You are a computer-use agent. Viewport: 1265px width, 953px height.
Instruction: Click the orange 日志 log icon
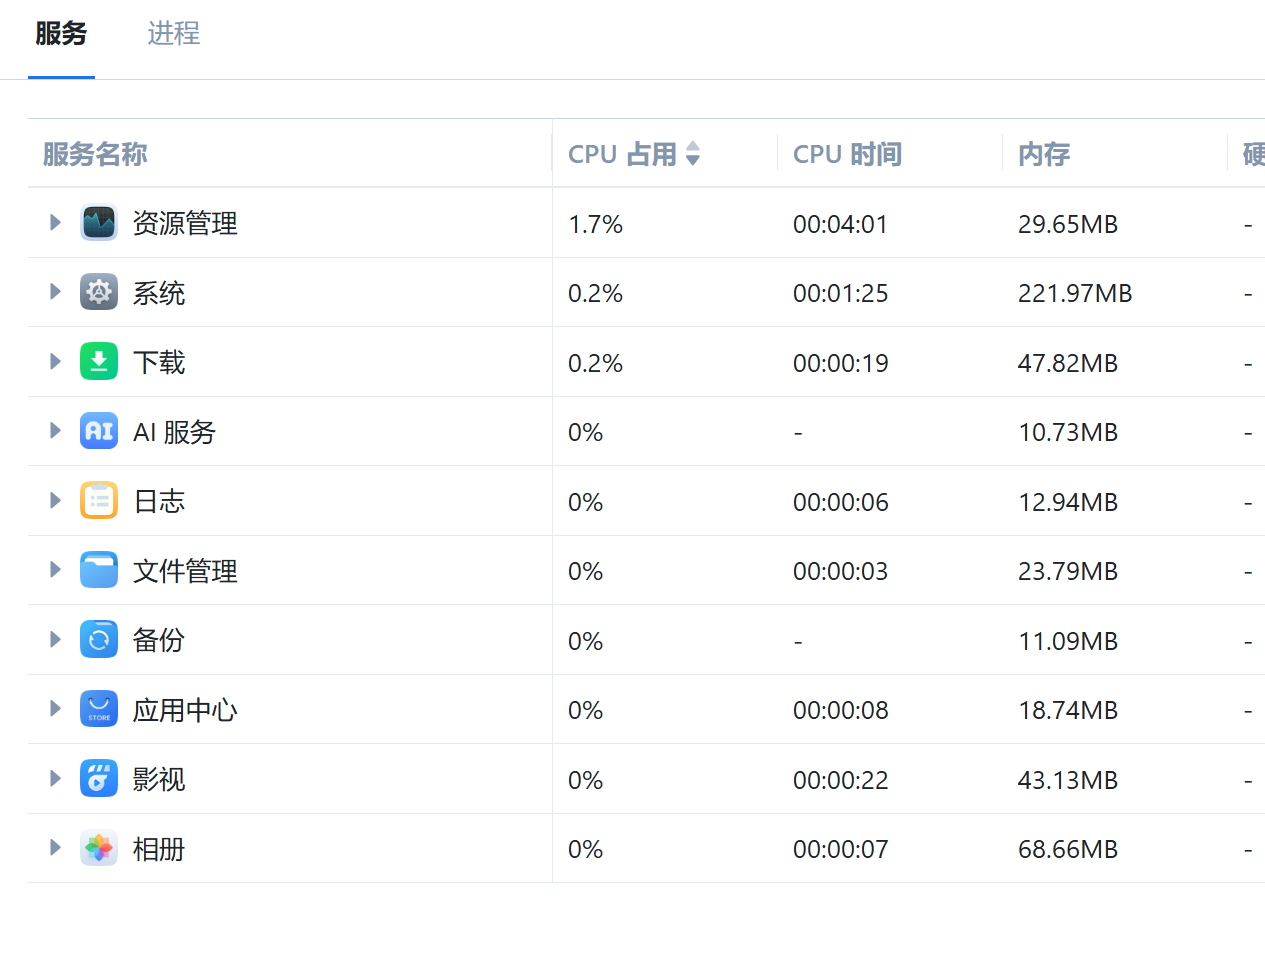99,501
